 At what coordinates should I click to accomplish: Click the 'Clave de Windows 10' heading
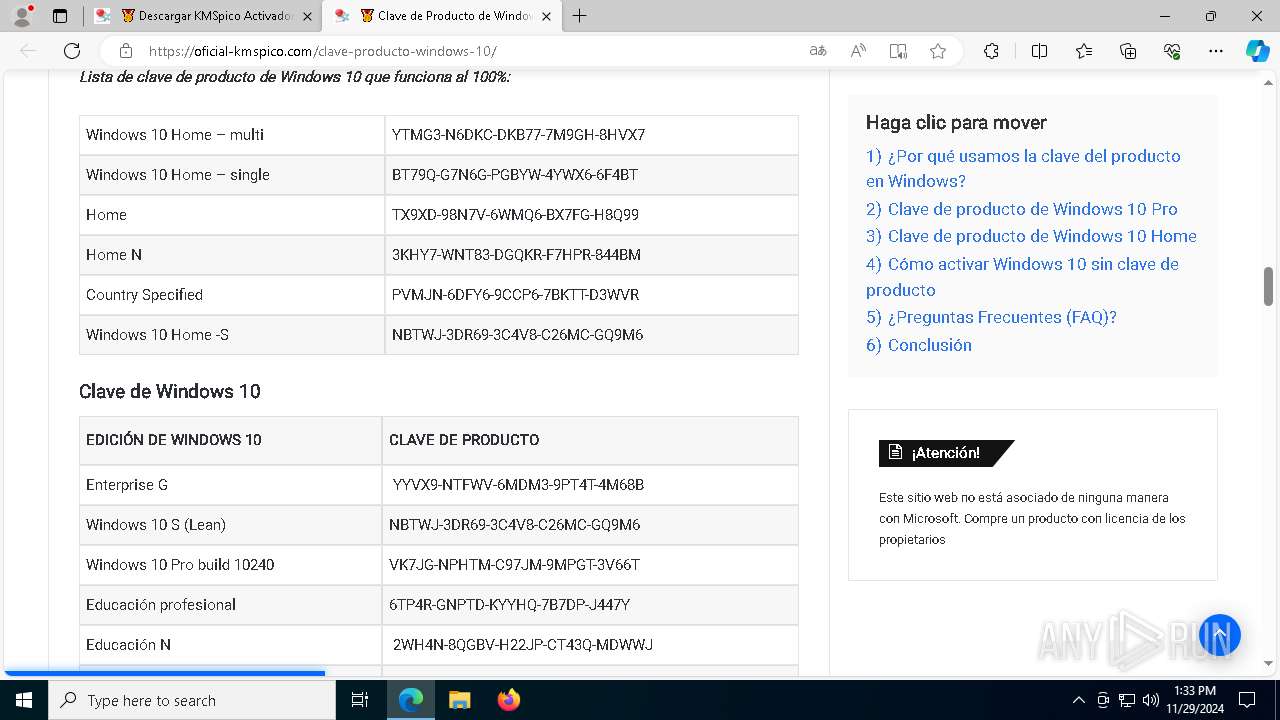click(170, 391)
